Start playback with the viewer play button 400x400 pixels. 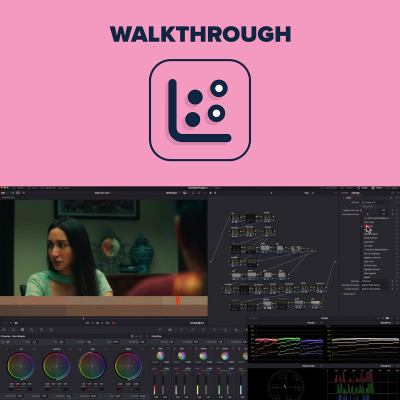tap(102, 323)
